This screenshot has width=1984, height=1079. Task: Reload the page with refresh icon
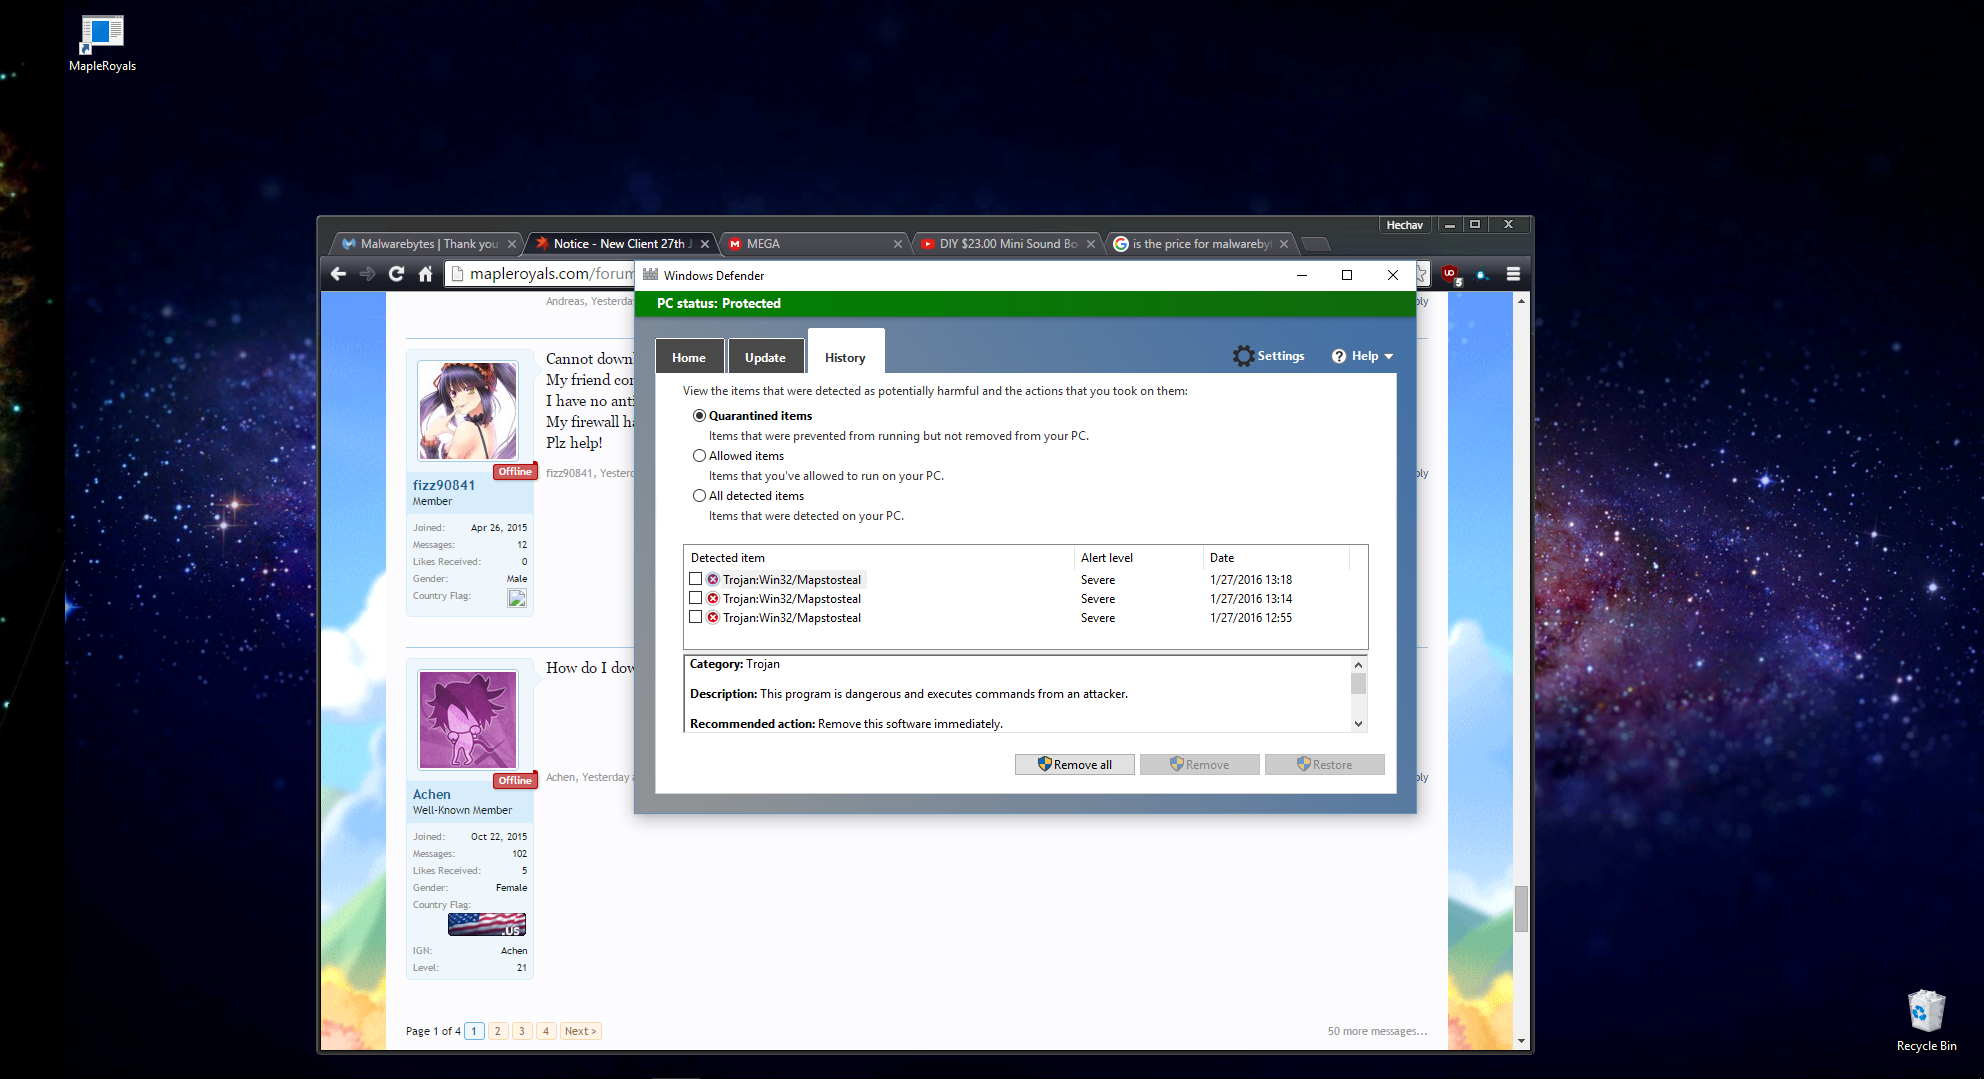coord(396,273)
